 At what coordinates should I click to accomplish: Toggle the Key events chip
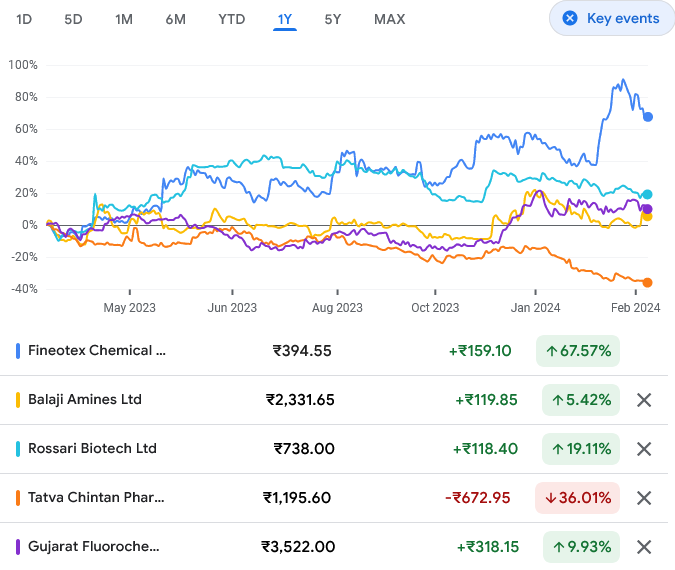click(x=612, y=19)
